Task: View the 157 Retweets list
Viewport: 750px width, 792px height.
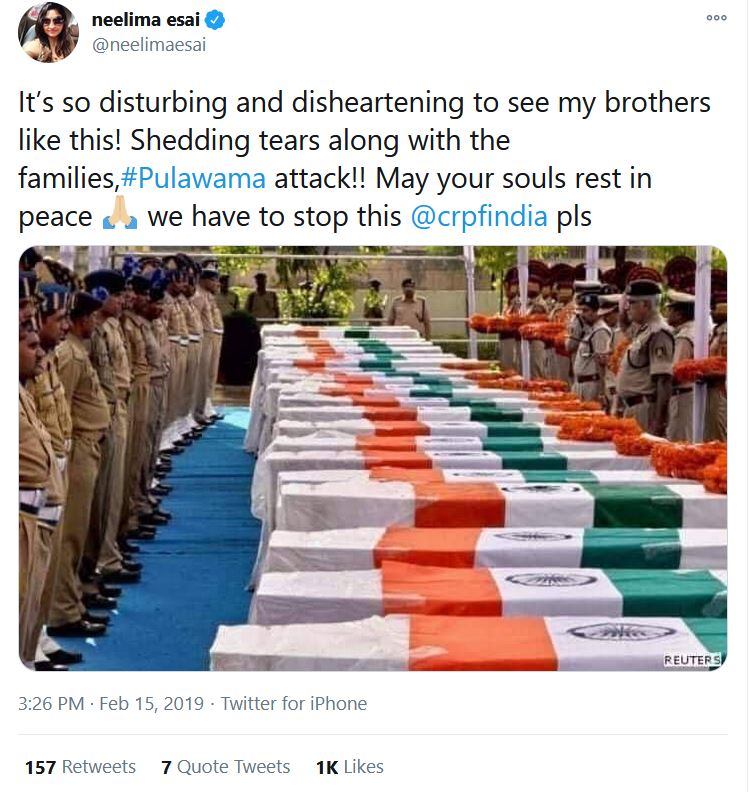Action: click(x=80, y=766)
